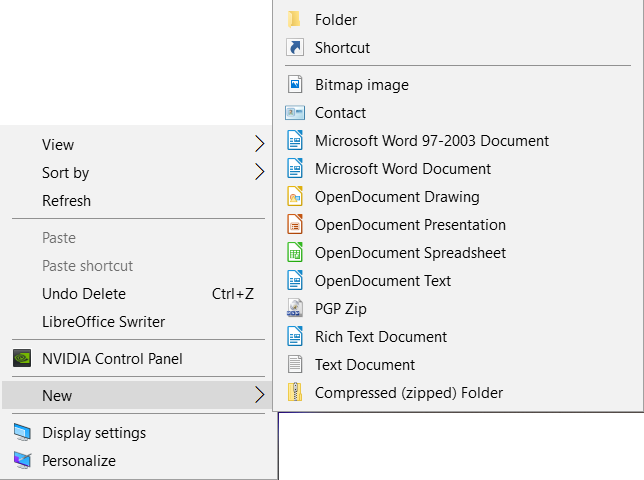Open the View menu entry
This screenshot has width=644, height=480.
point(137,145)
